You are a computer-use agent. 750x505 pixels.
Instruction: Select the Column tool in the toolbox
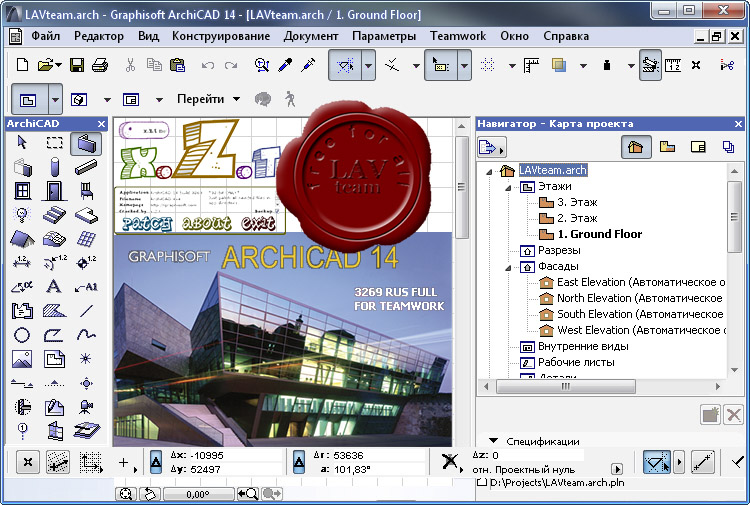55,167
